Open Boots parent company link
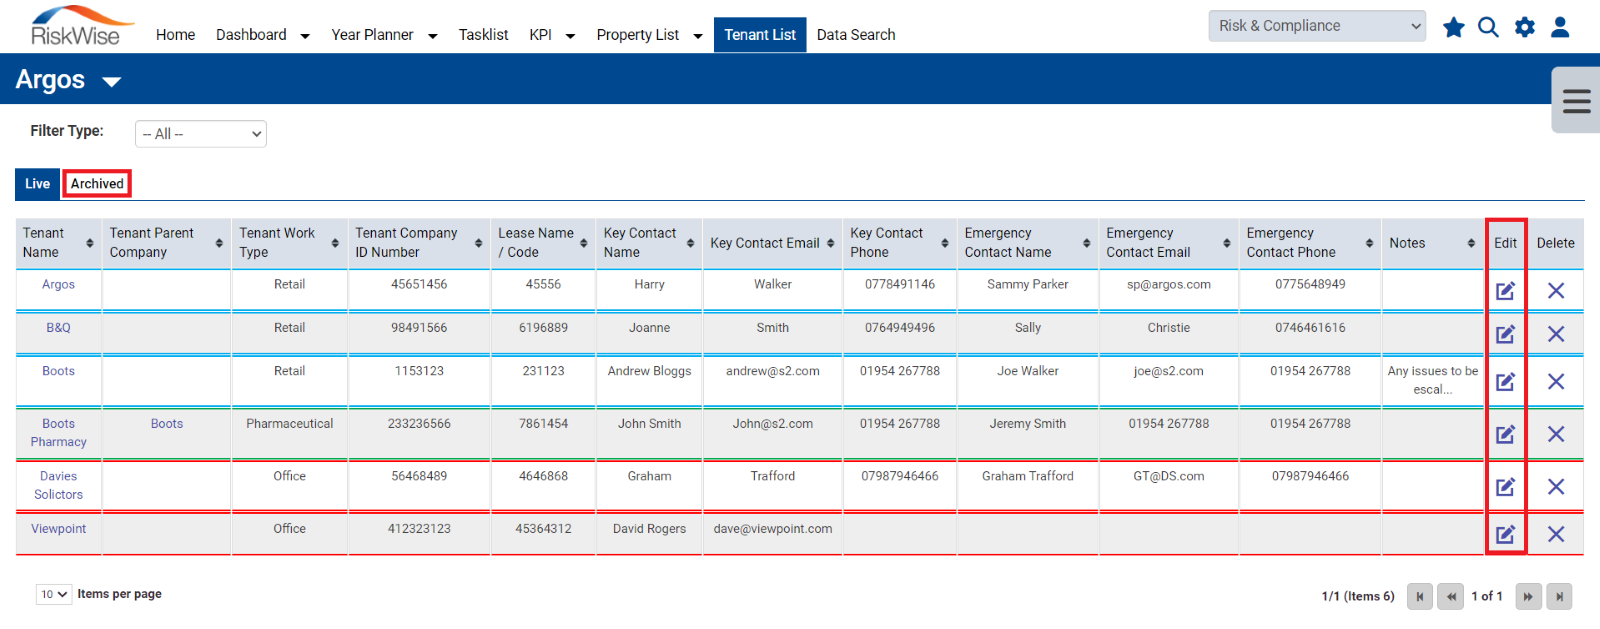Image resolution: width=1600 pixels, height=629 pixels. tap(167, 424)
